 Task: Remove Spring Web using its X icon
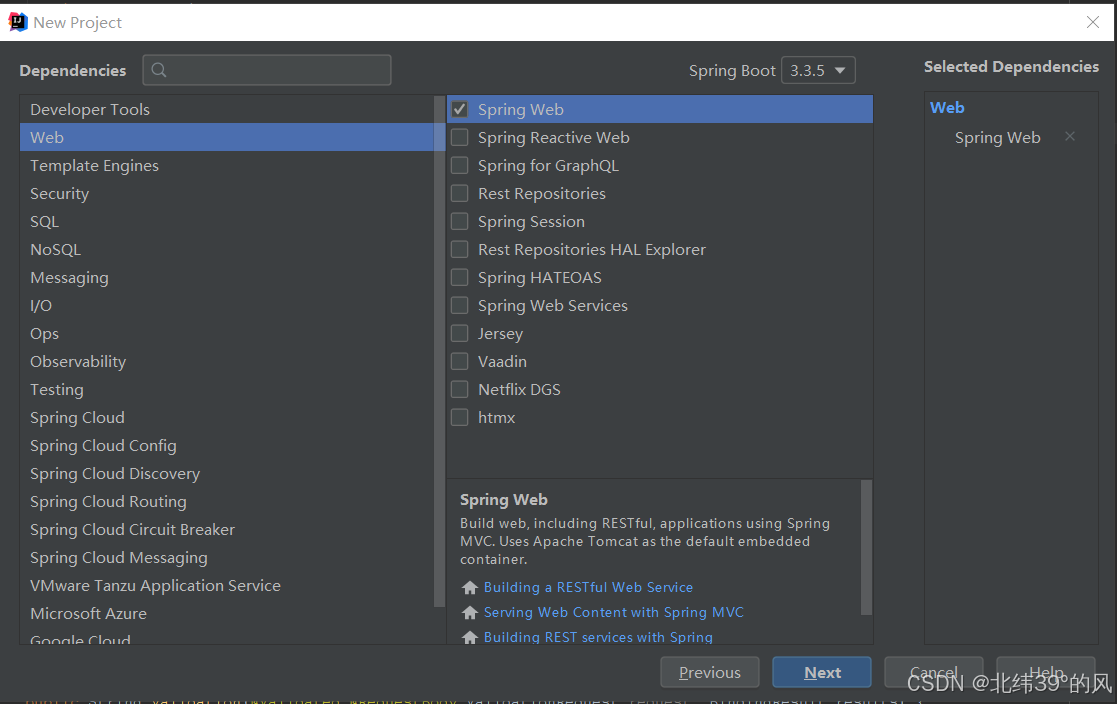tap(1069, 136)
